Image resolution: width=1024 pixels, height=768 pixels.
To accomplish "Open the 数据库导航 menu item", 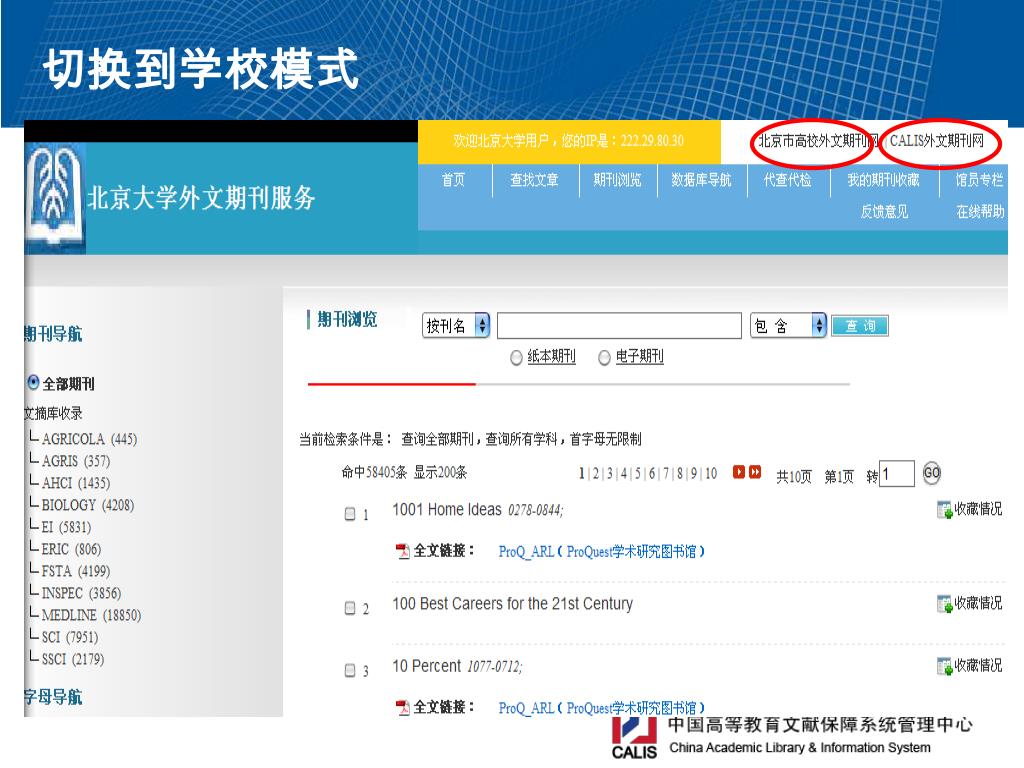I will click(x=701, y=180).
